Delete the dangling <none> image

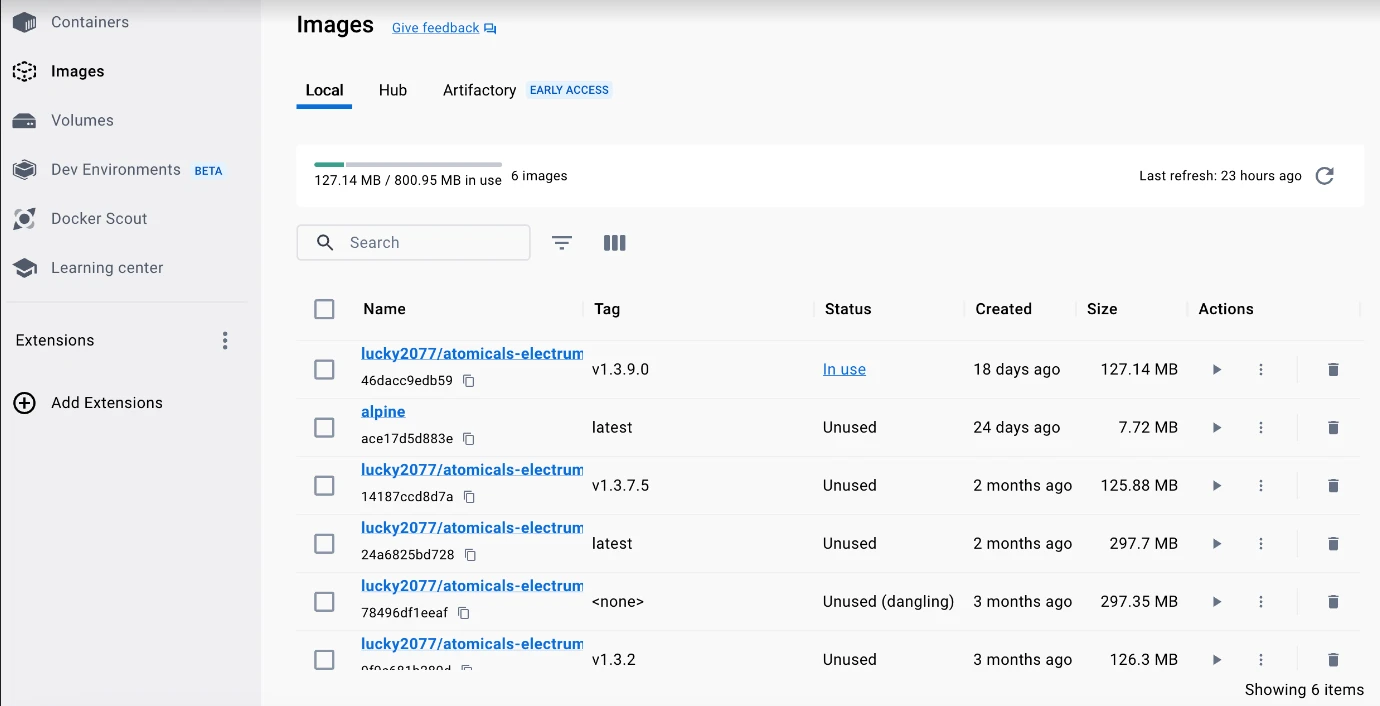click(1333, 602)
